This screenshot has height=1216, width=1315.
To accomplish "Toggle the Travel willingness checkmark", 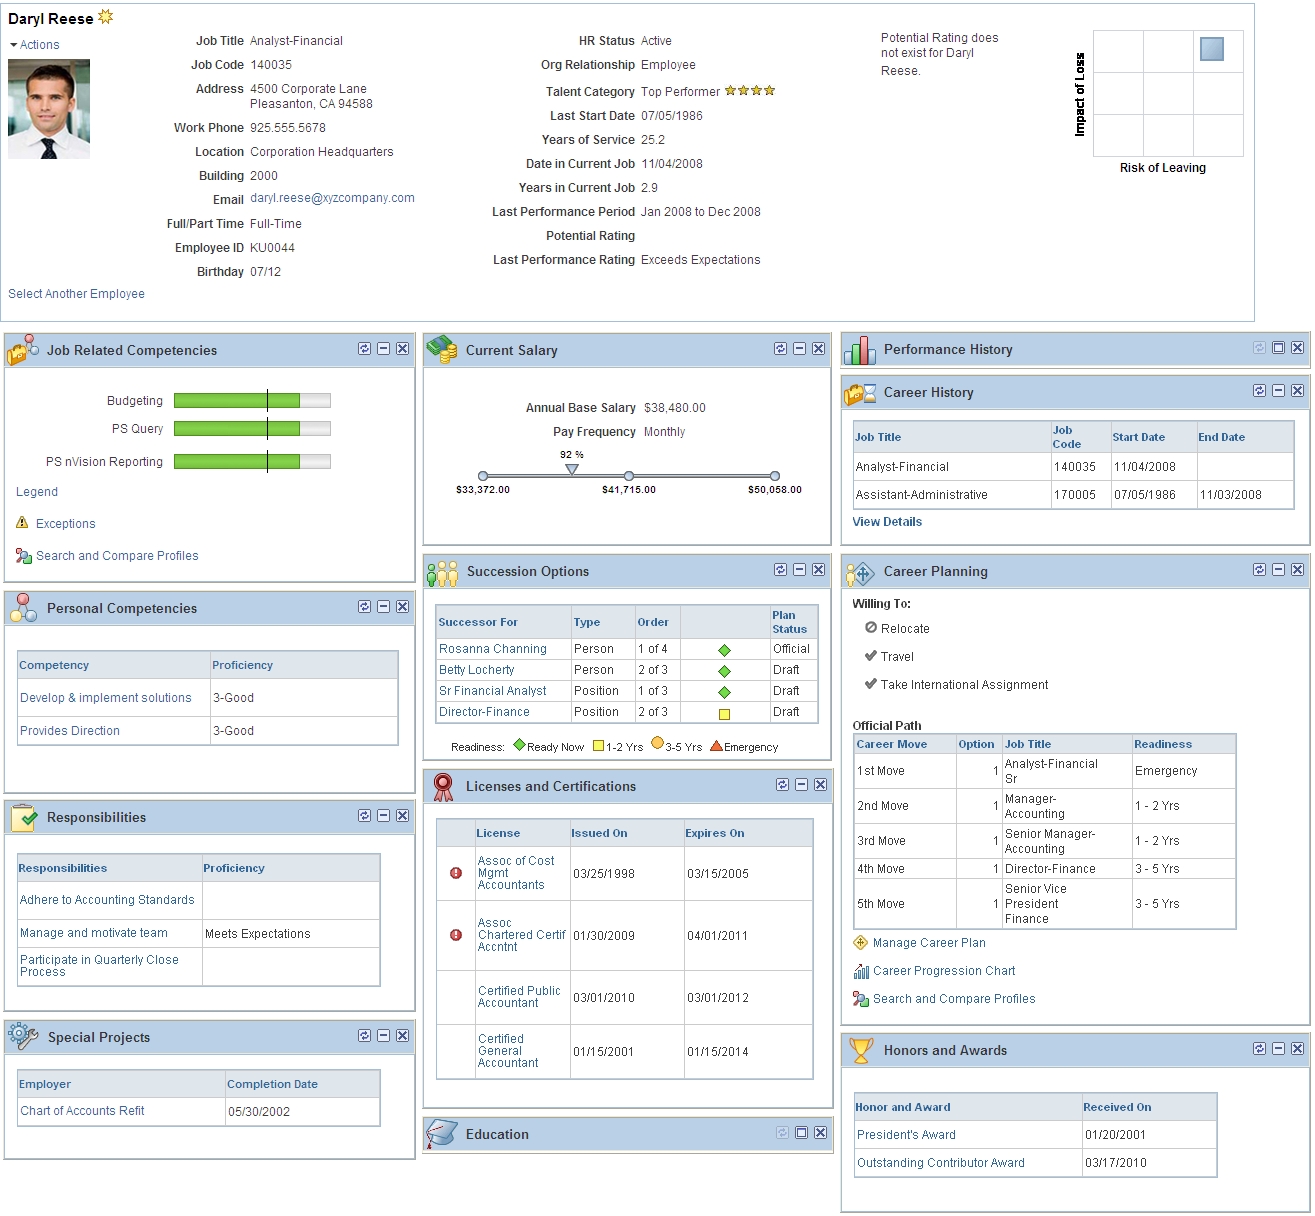I will pyautogui.click(x=871, y=656).
